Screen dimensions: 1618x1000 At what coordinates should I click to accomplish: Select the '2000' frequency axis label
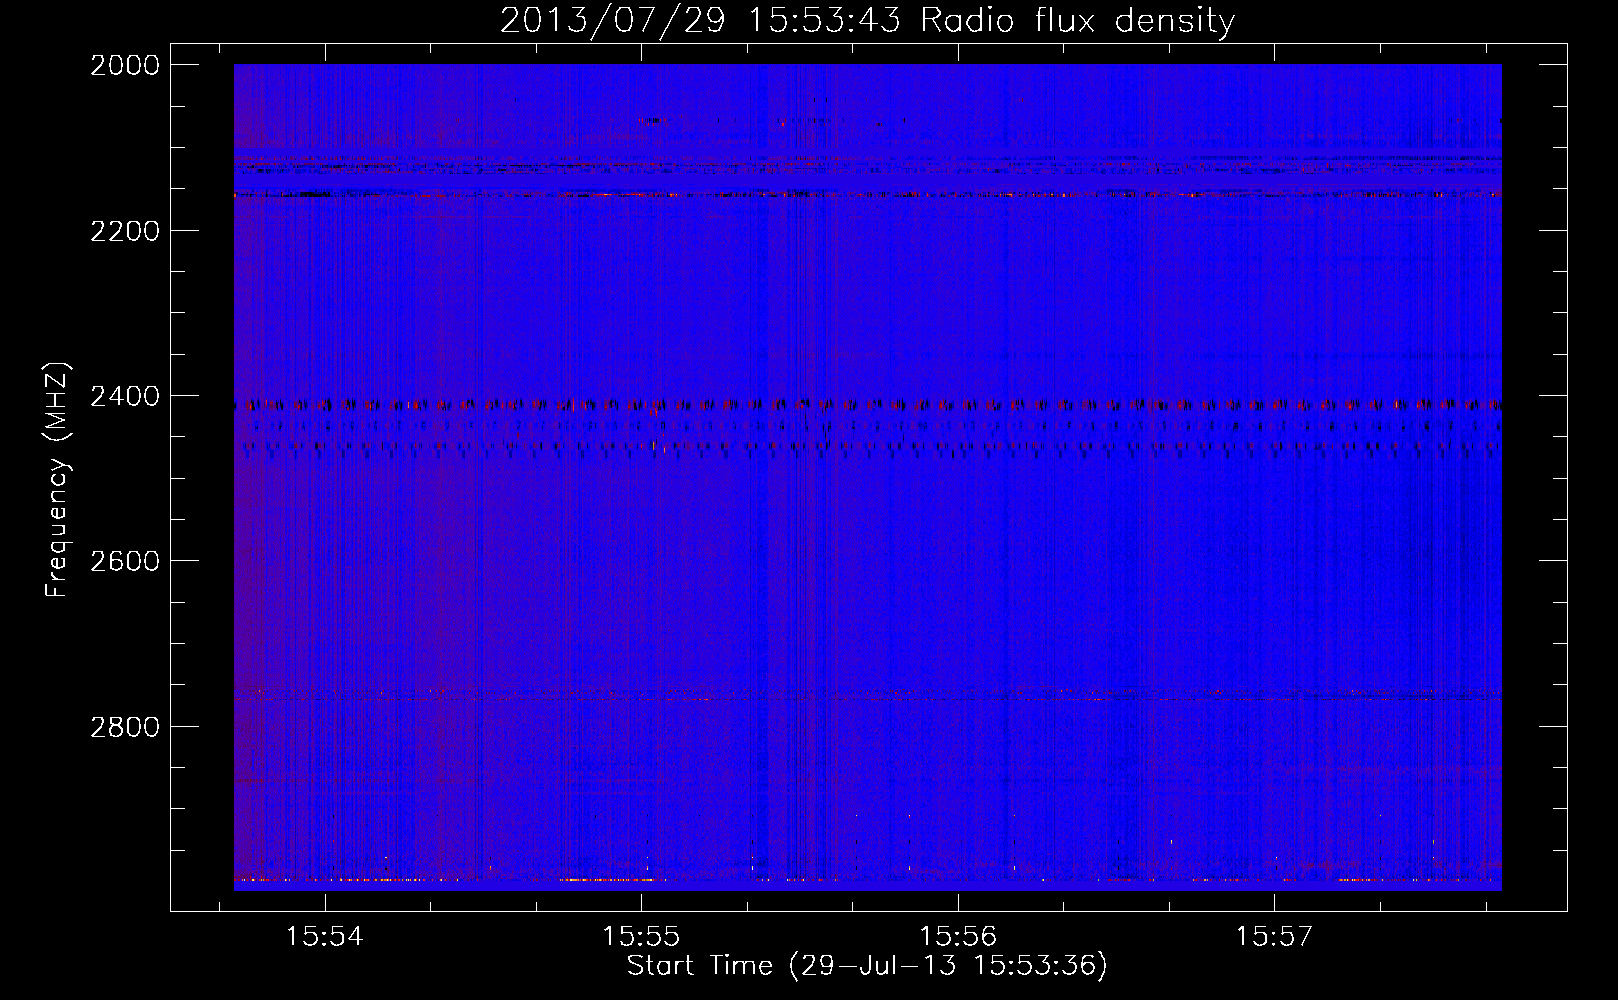pyautogui.click(x=125, y=65)
